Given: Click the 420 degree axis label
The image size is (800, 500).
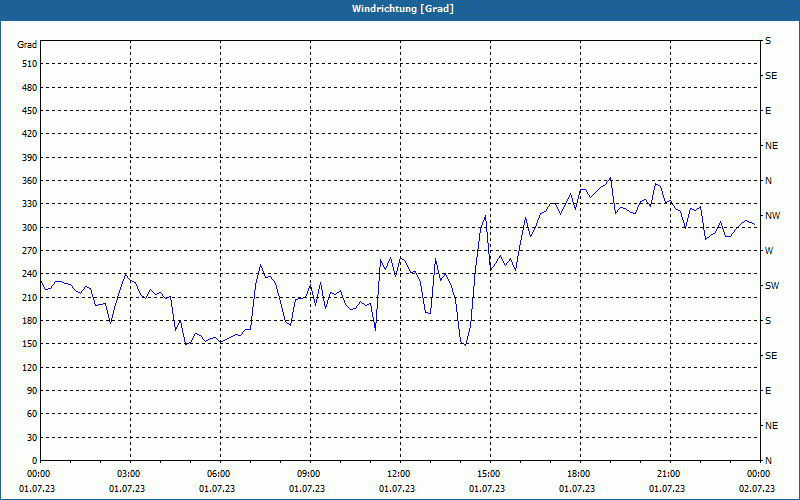Looking at the screenshot, I should [x=30, y=134].
